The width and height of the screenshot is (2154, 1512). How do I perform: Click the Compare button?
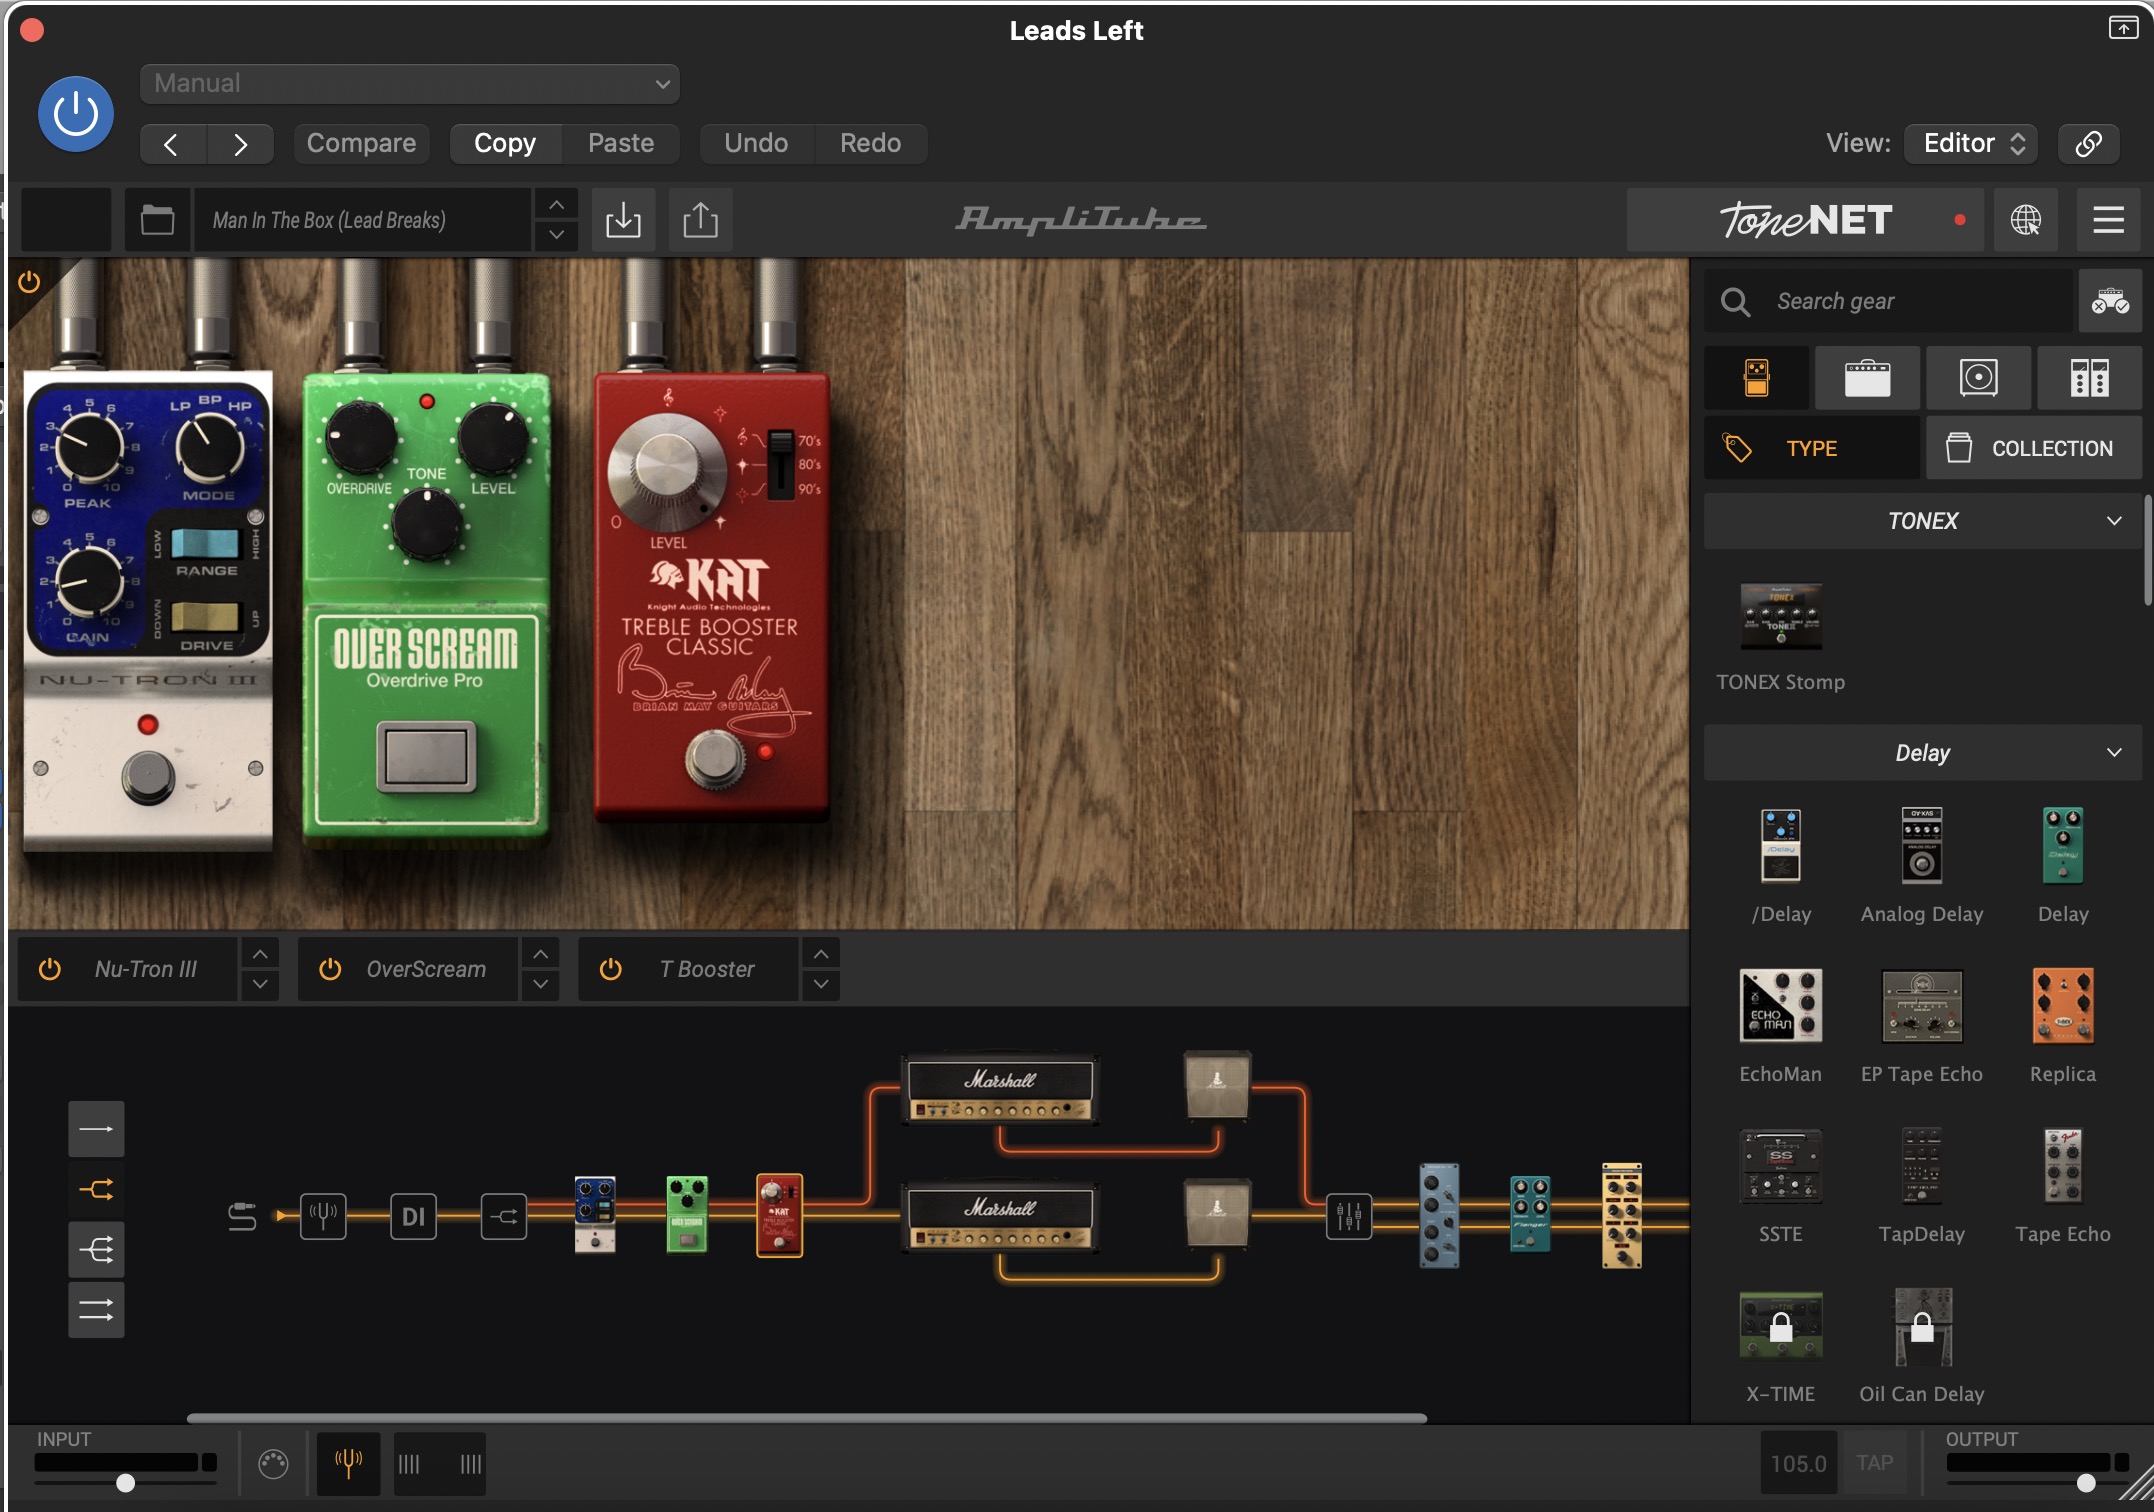click(361, 143)
